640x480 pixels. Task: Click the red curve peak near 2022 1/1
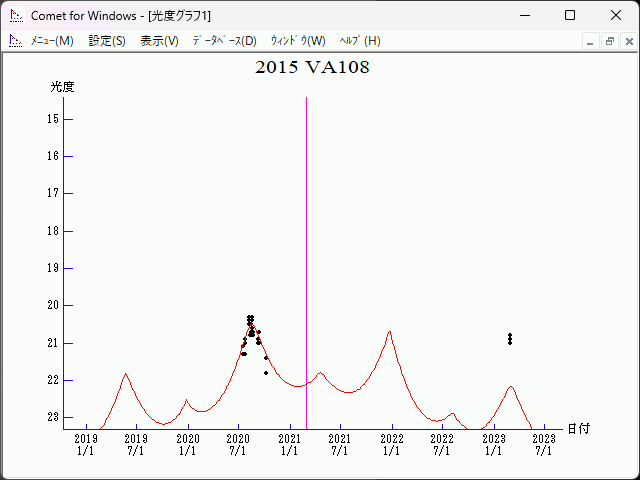click(x=389, y=332)
